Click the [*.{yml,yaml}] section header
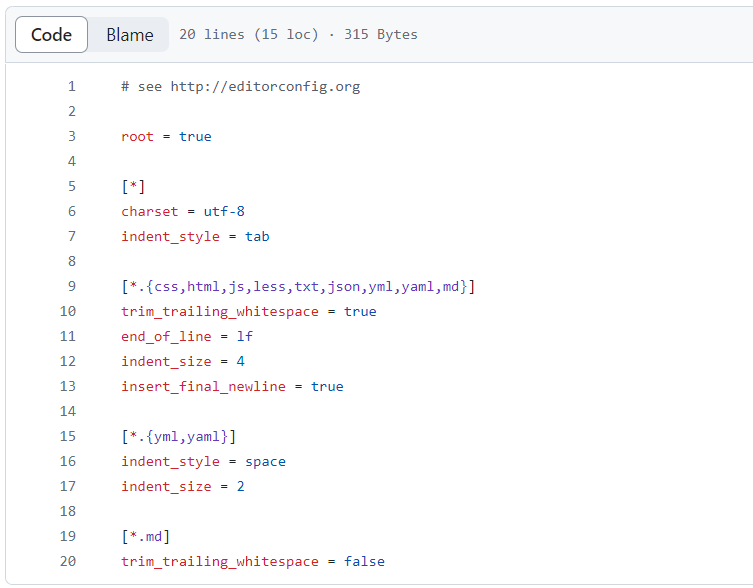The width and height of the screenshot is (753, 588). 179,437
